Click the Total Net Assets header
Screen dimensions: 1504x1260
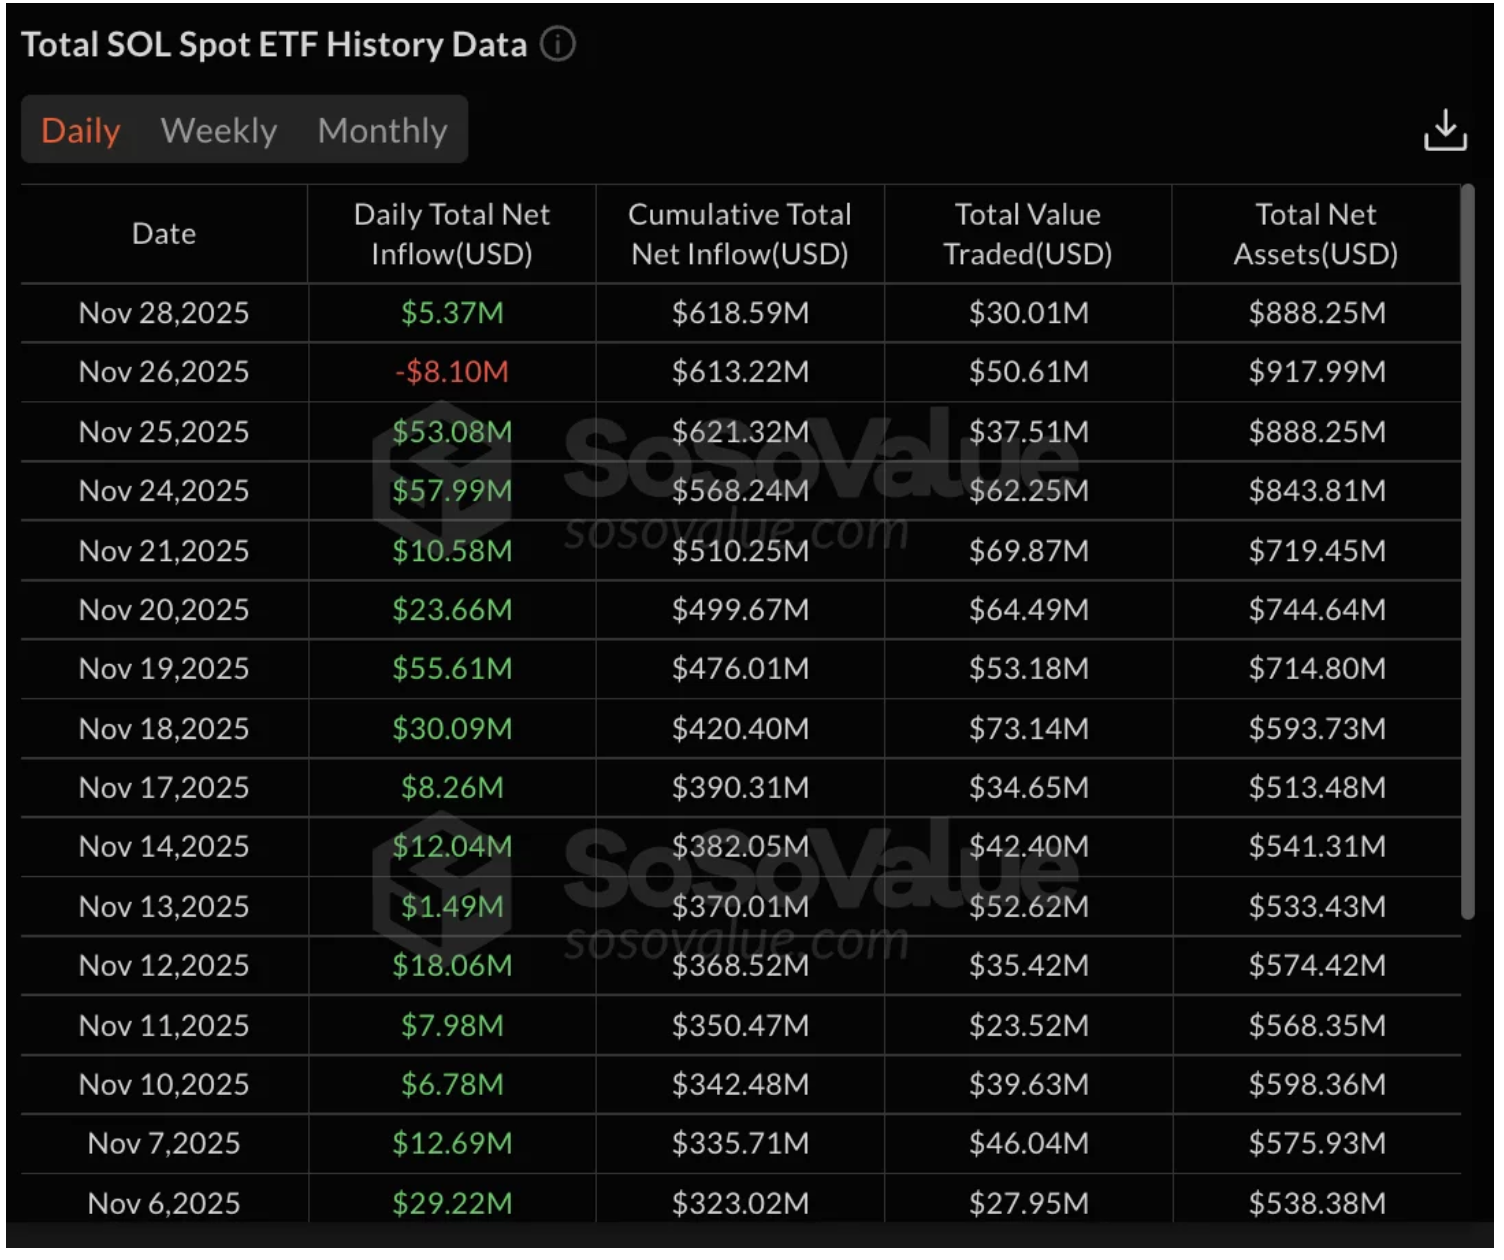coord(1316,234)
